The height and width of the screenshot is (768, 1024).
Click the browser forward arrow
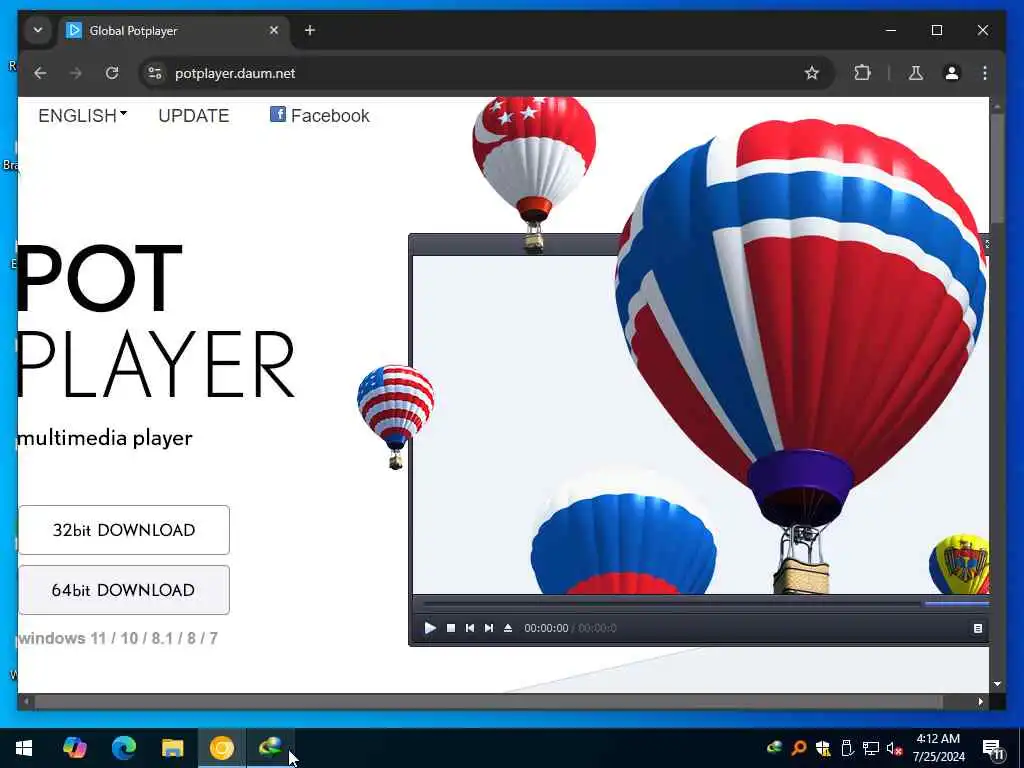click(76, 73)
